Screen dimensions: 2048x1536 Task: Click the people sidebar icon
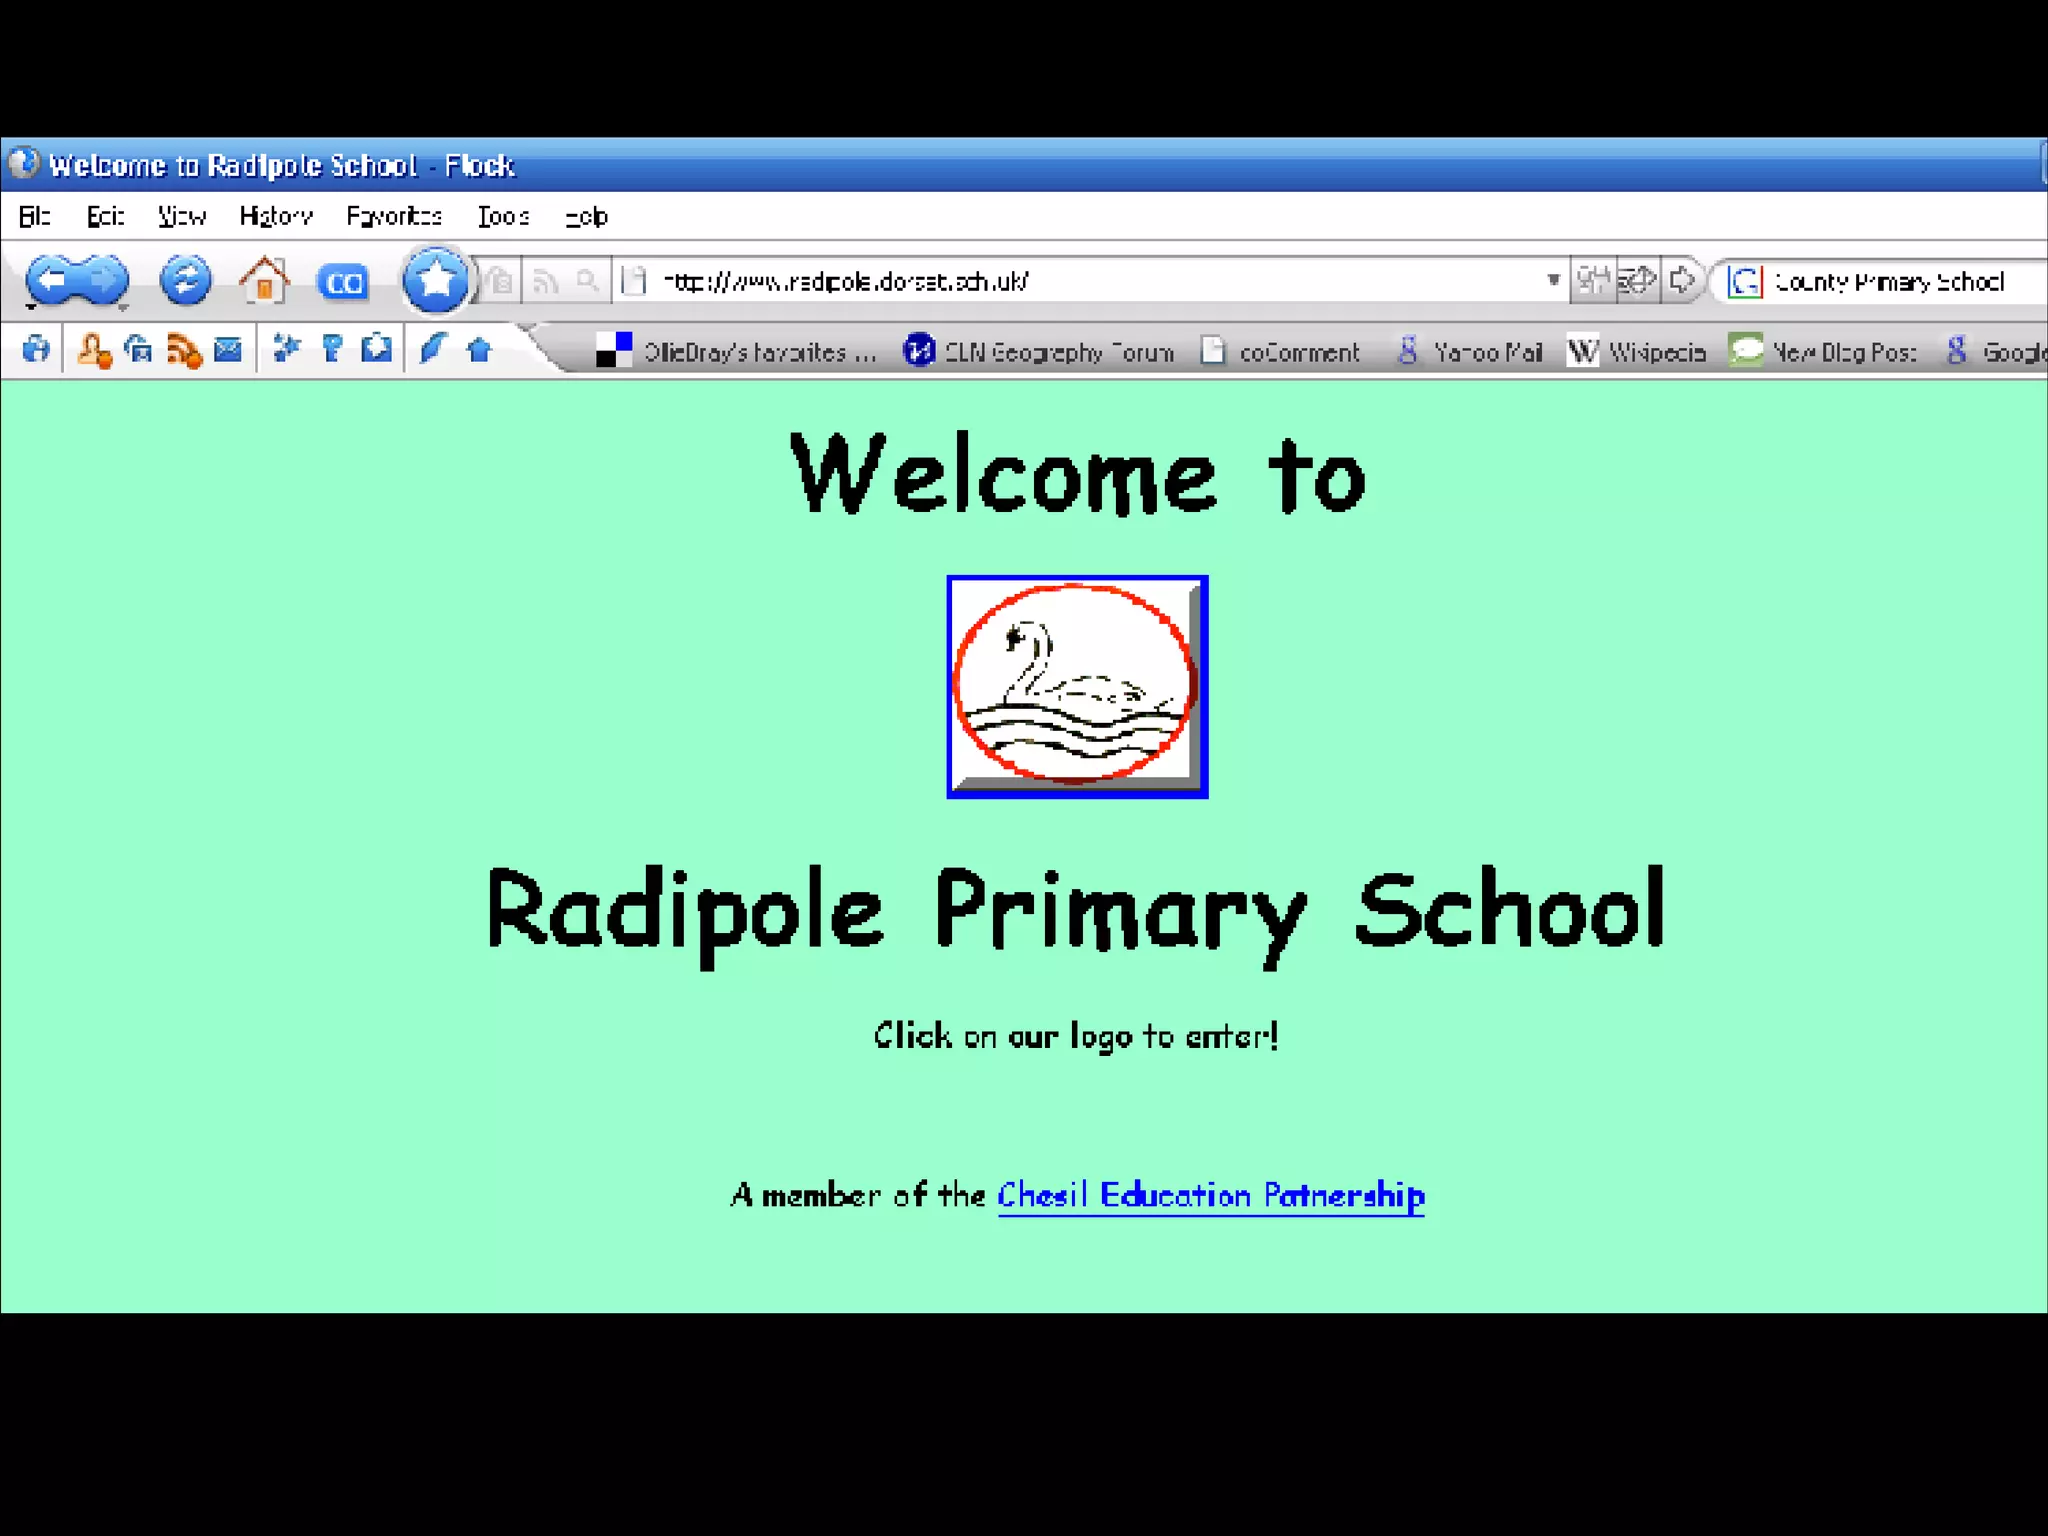coord(94,351)
